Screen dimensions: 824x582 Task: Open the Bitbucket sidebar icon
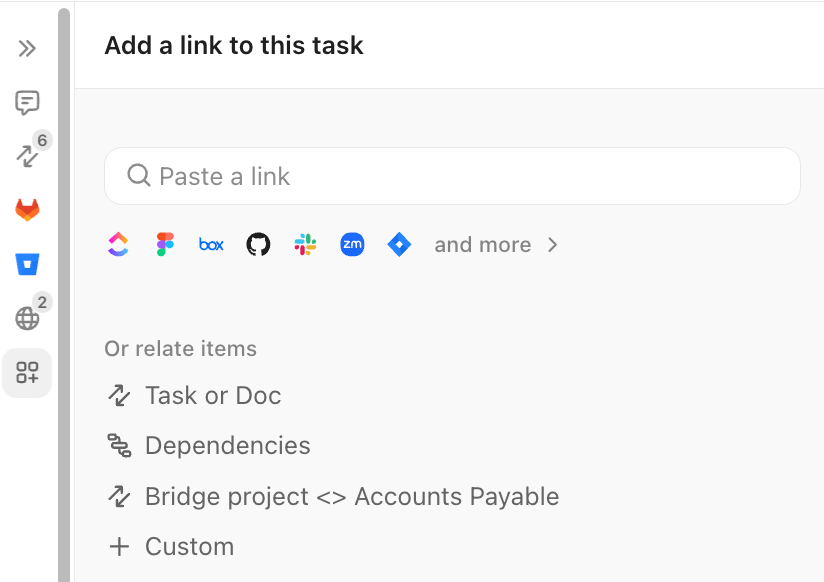28,264
